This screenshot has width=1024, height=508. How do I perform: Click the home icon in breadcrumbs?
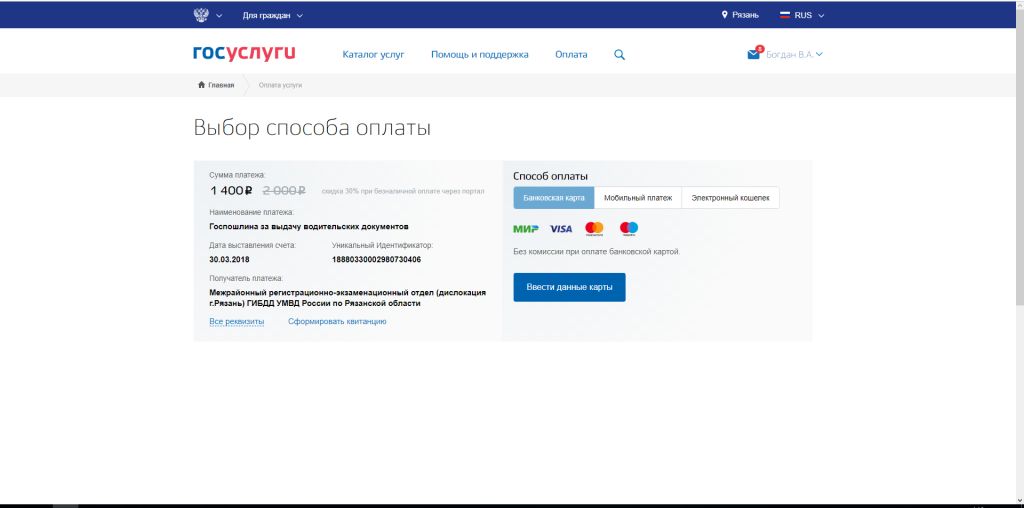[x=202, y=85]
